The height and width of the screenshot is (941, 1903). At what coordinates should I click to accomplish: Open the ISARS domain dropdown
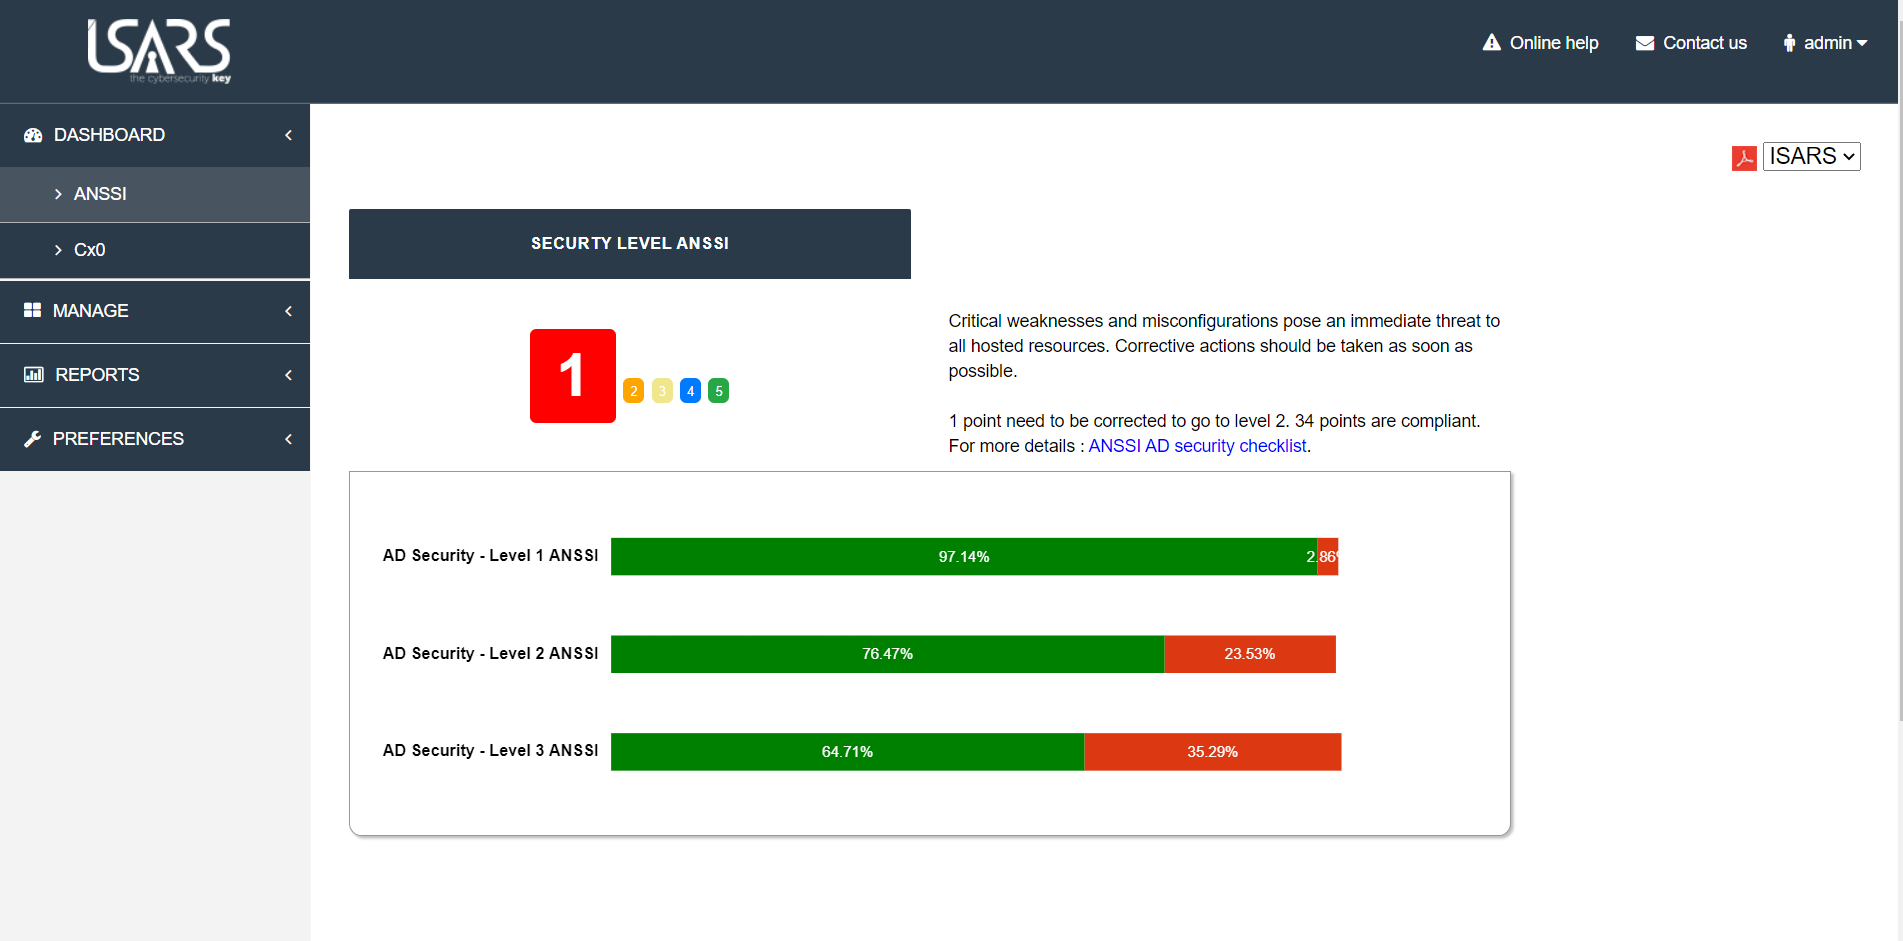coord(1811,156)
